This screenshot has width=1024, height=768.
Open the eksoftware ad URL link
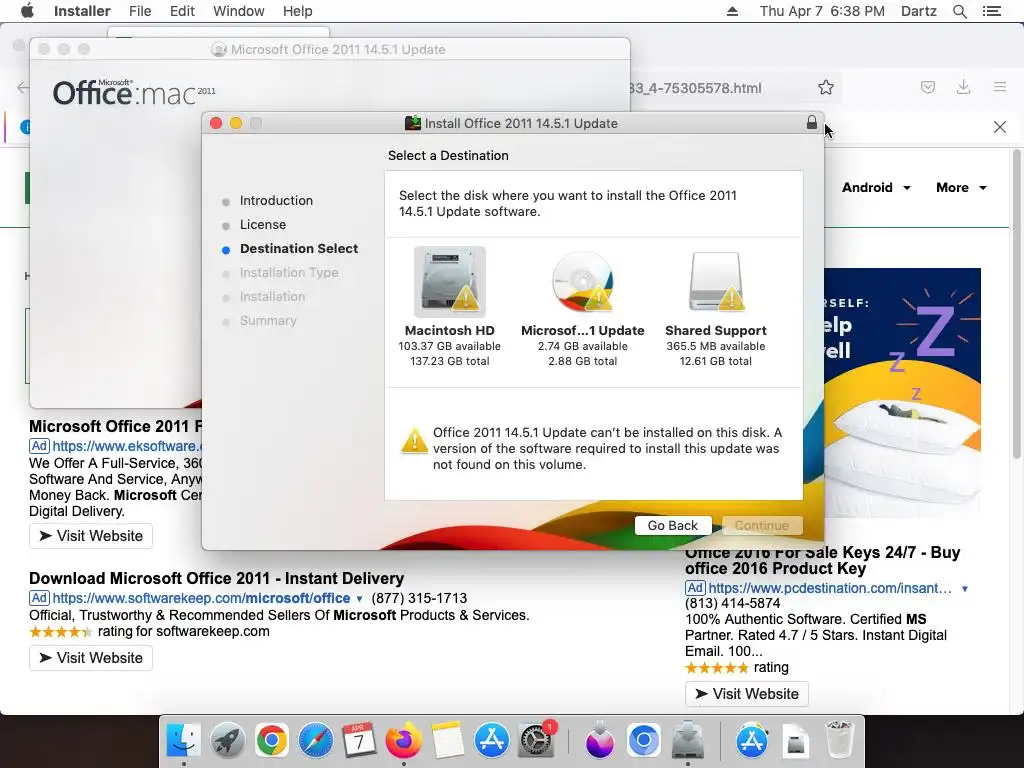[x=127, y=446]
